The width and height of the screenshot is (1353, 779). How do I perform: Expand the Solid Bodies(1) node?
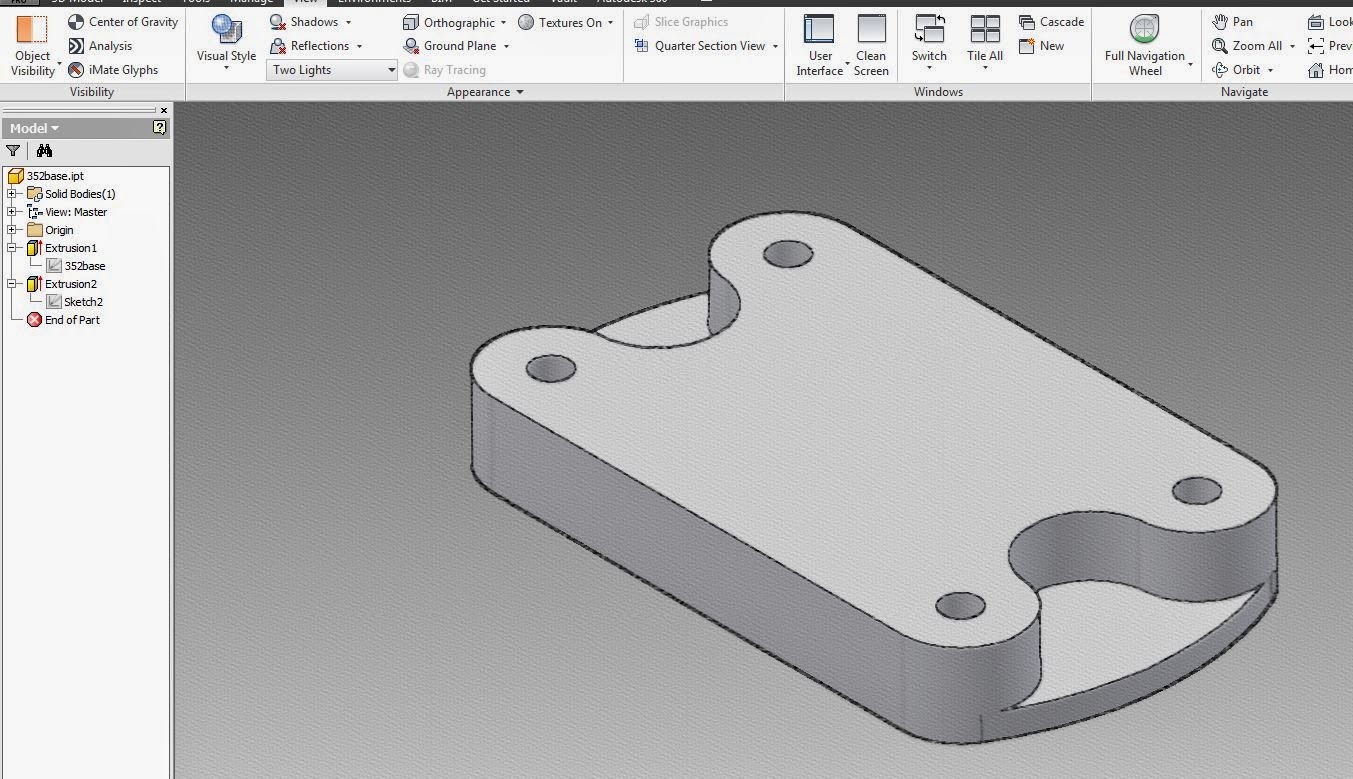pos(12,194)
